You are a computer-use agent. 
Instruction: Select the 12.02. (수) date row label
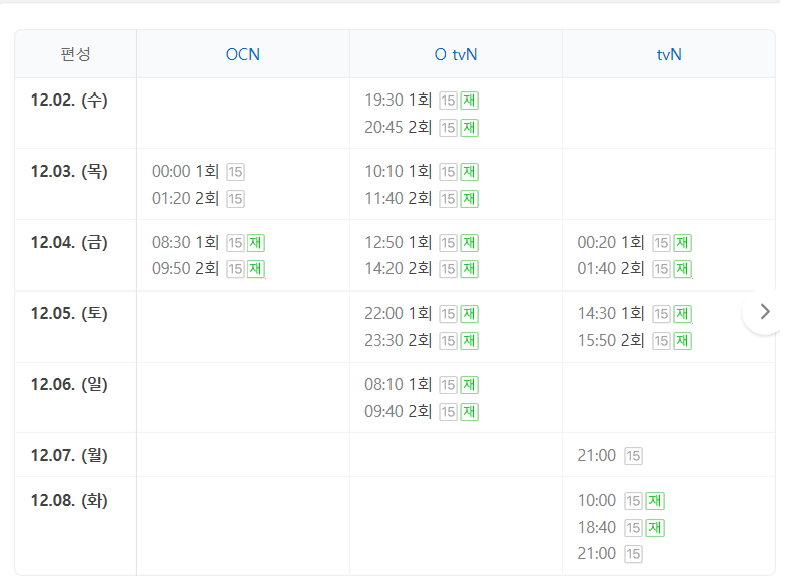click(69, 100)
